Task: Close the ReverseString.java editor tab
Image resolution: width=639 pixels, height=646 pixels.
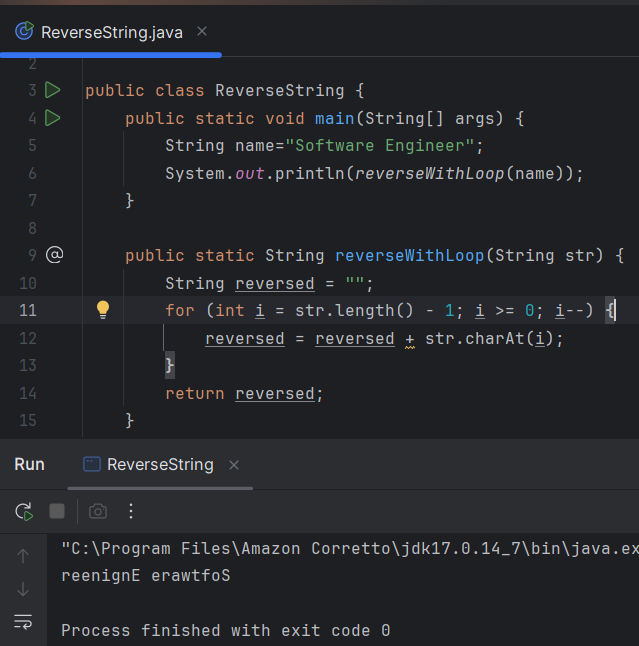Action: [x=202, y=32]
